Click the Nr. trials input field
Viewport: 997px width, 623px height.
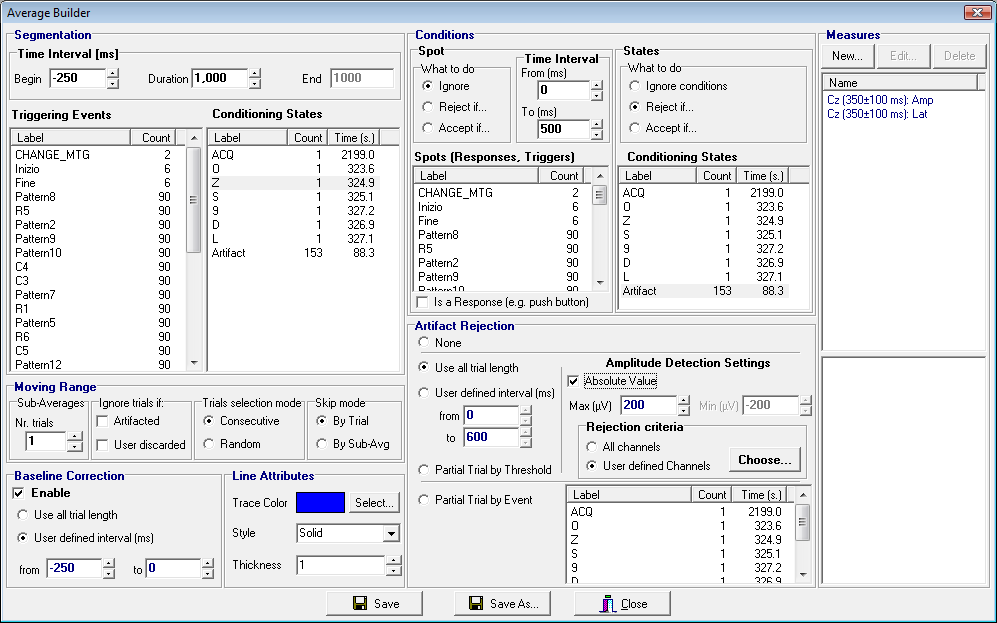(x=45, y=441)
